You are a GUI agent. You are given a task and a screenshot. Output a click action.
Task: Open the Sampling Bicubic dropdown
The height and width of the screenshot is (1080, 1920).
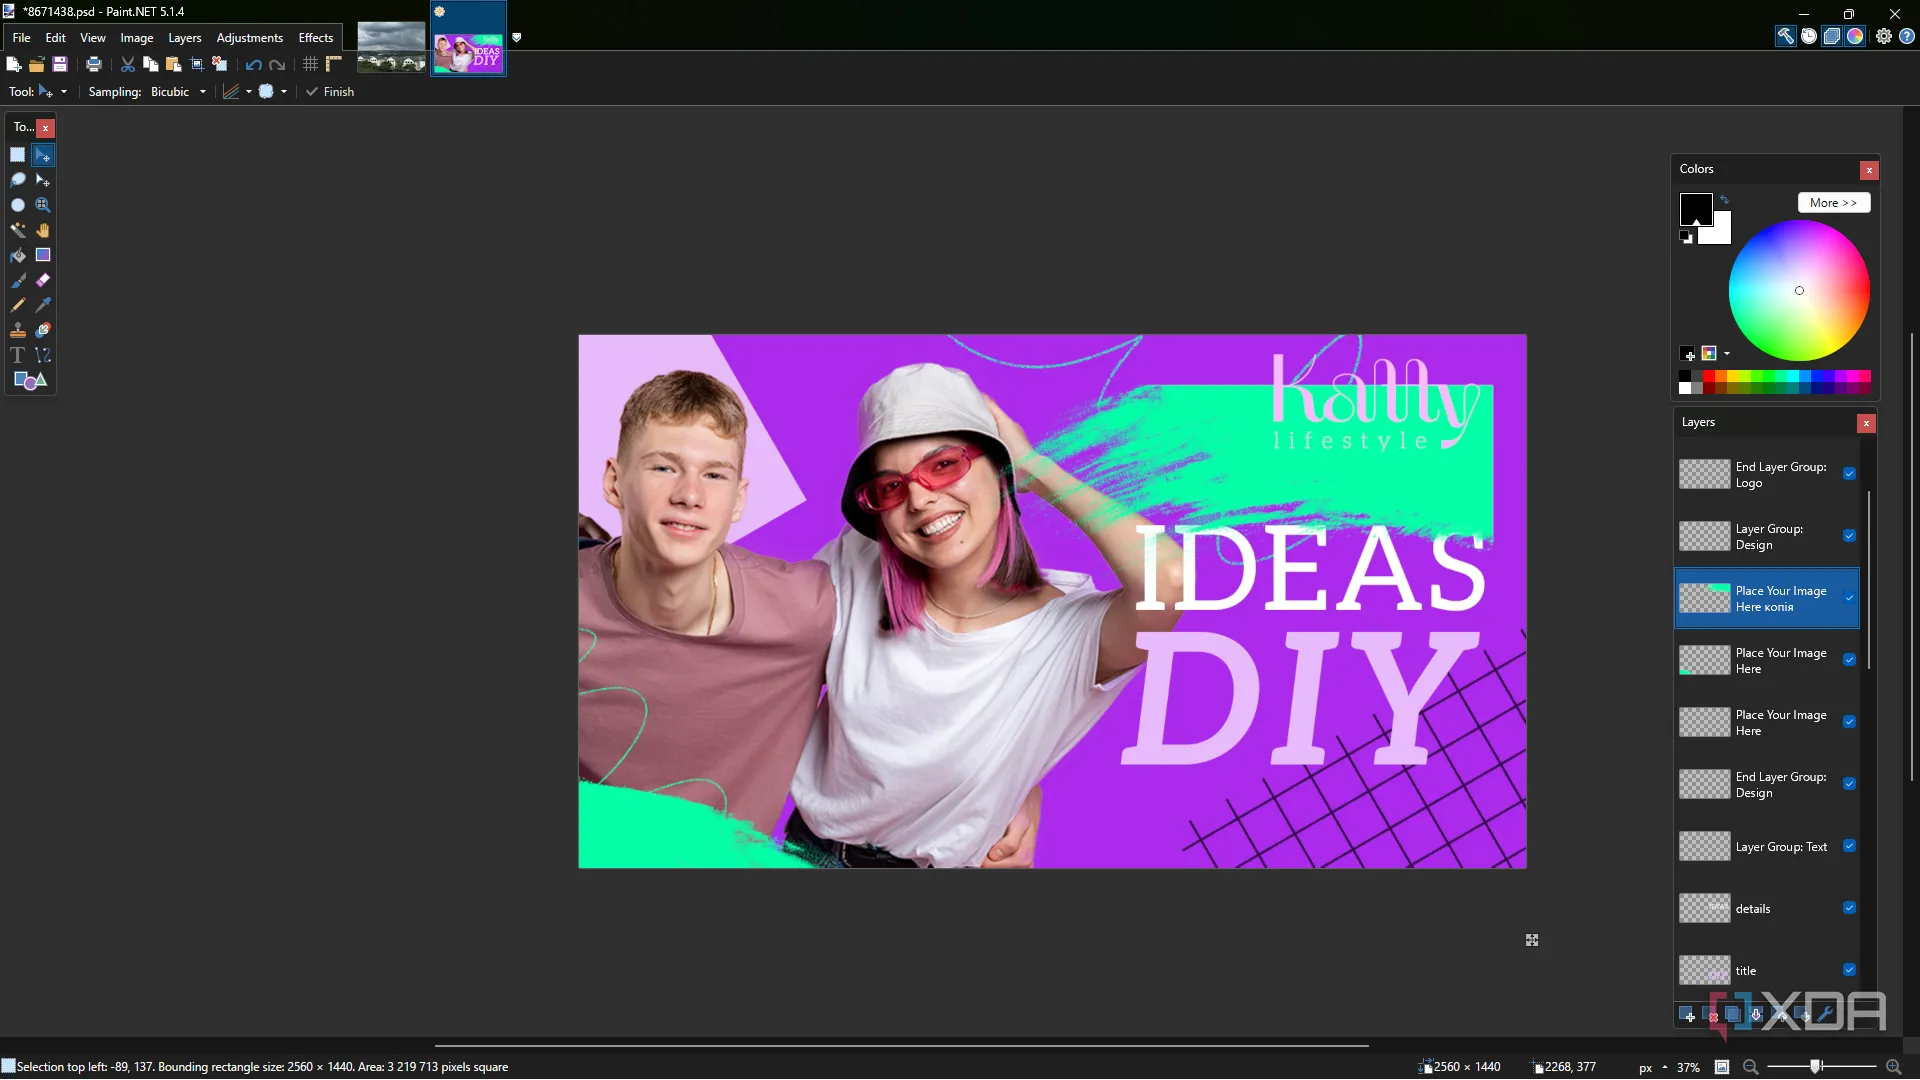[178, 92]
